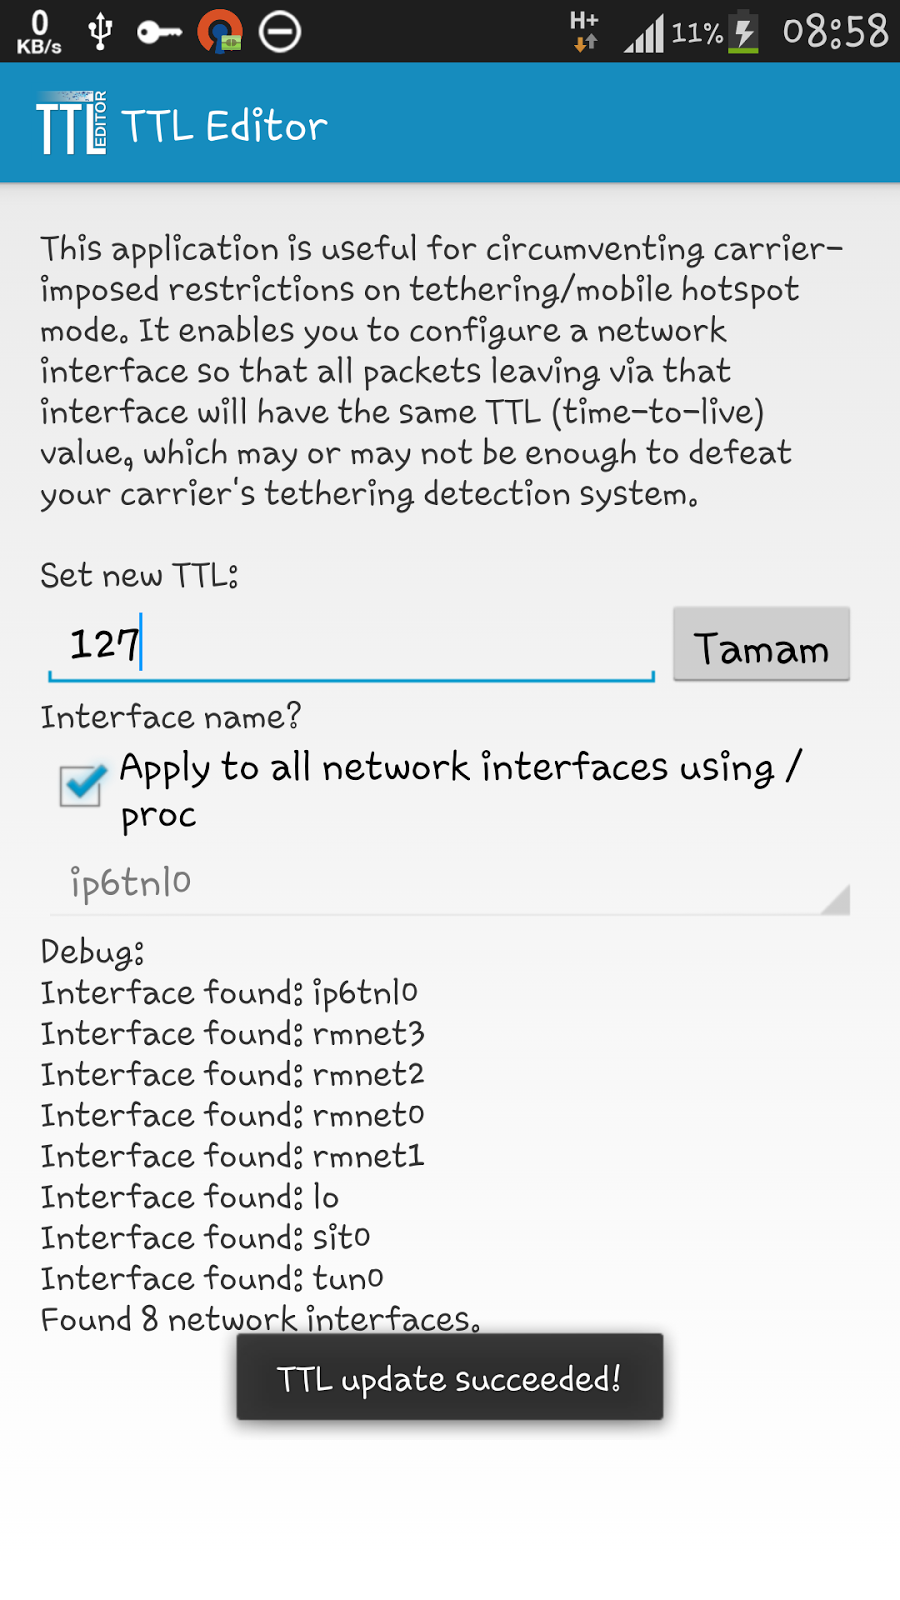This screenshot has height=1600, width=900.
Task: Tap the KB/s network speed indicator
Action: (39, 32)
